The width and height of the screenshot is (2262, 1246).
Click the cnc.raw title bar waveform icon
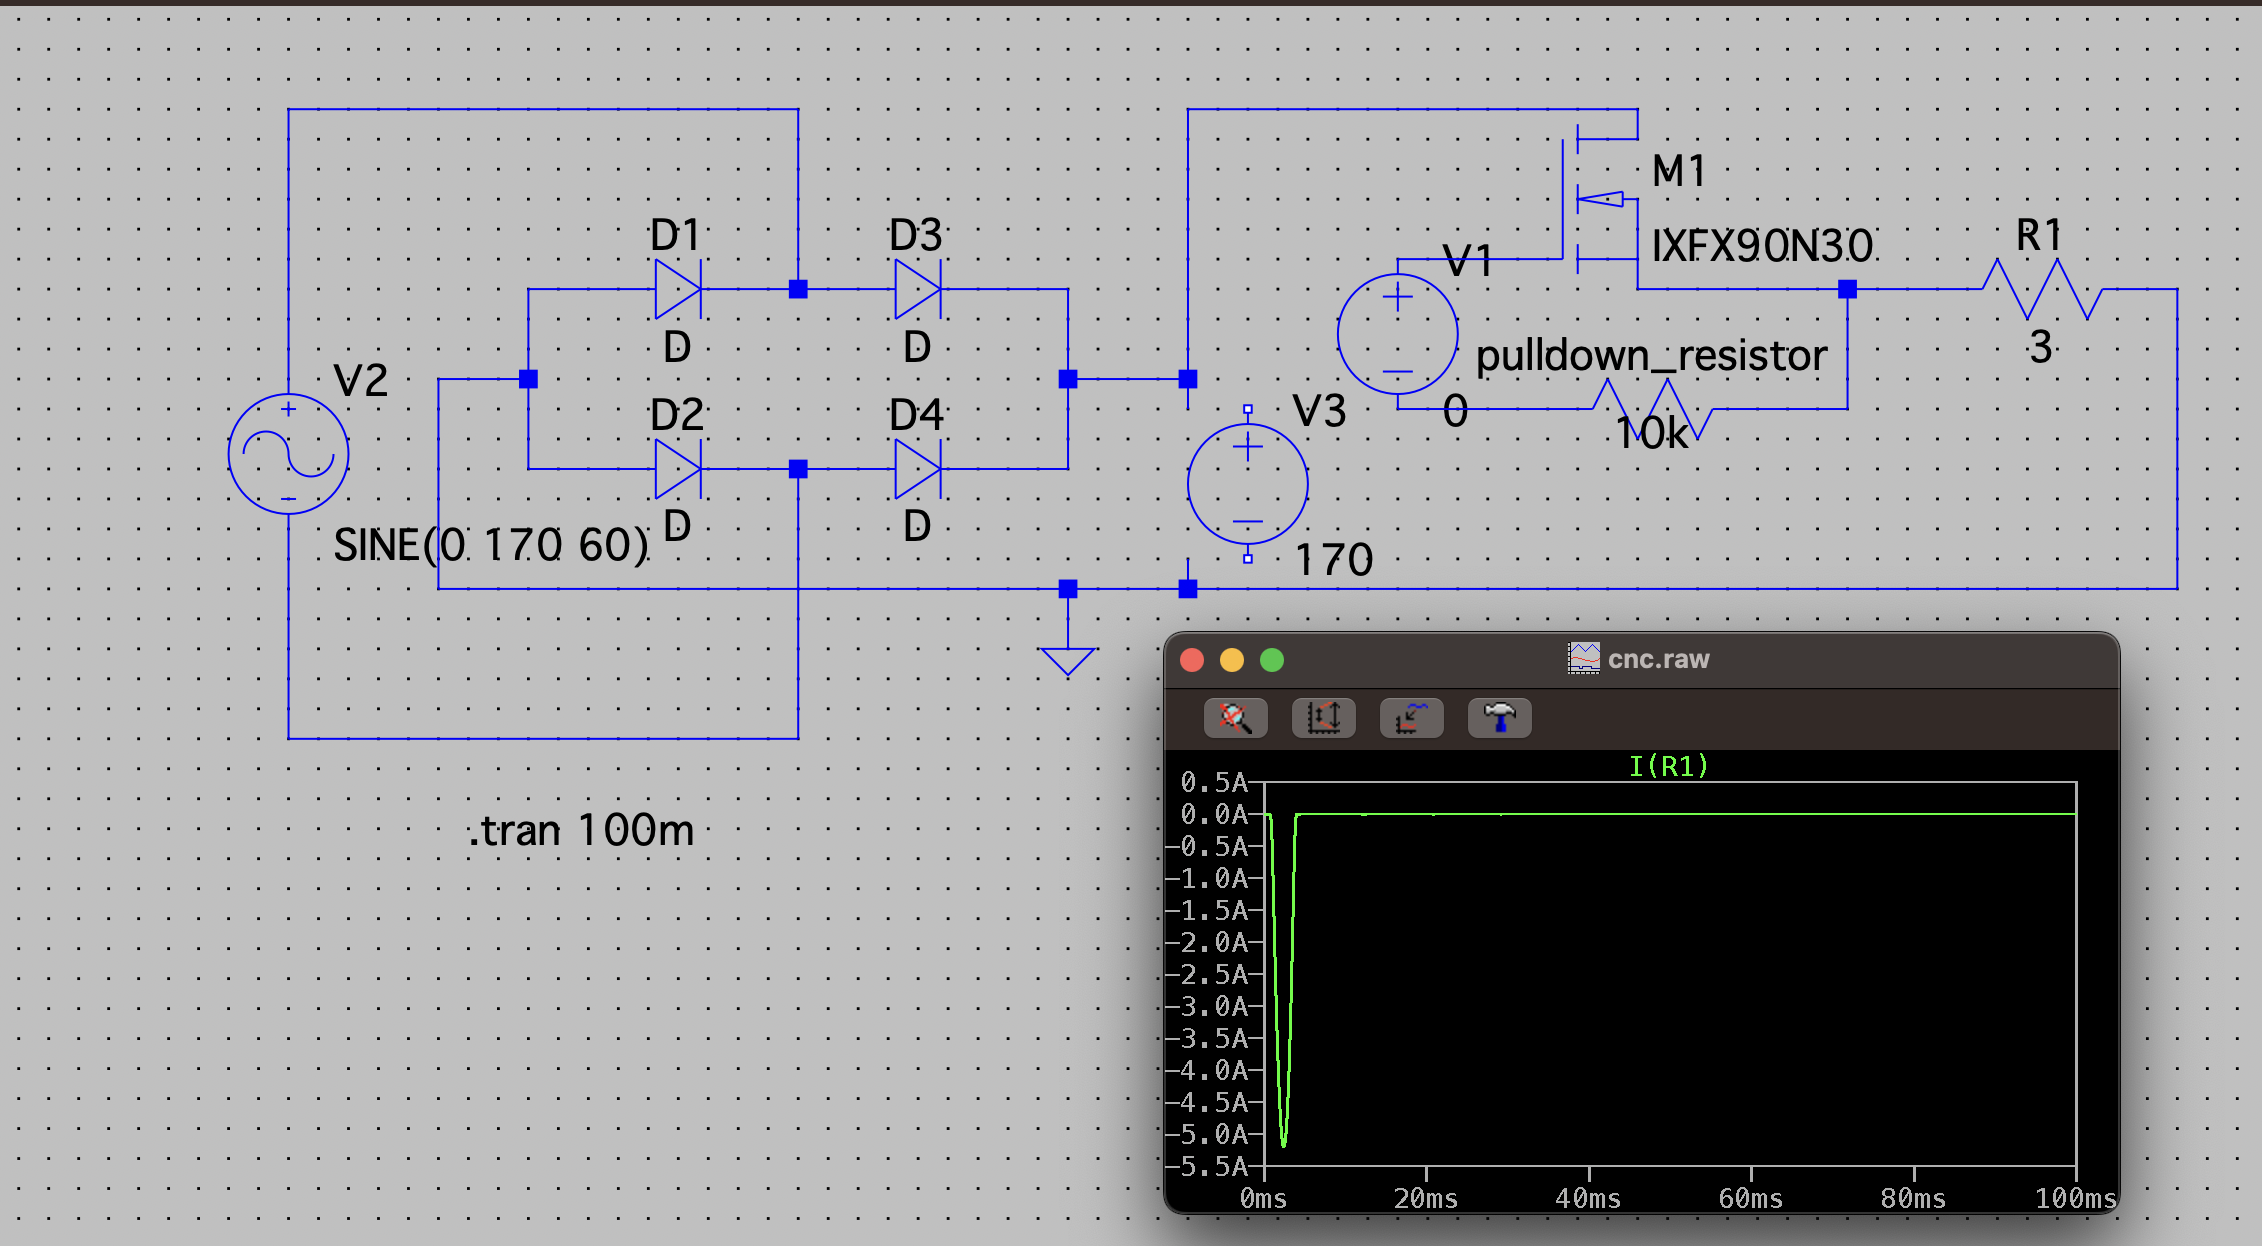pos(1583,658)
